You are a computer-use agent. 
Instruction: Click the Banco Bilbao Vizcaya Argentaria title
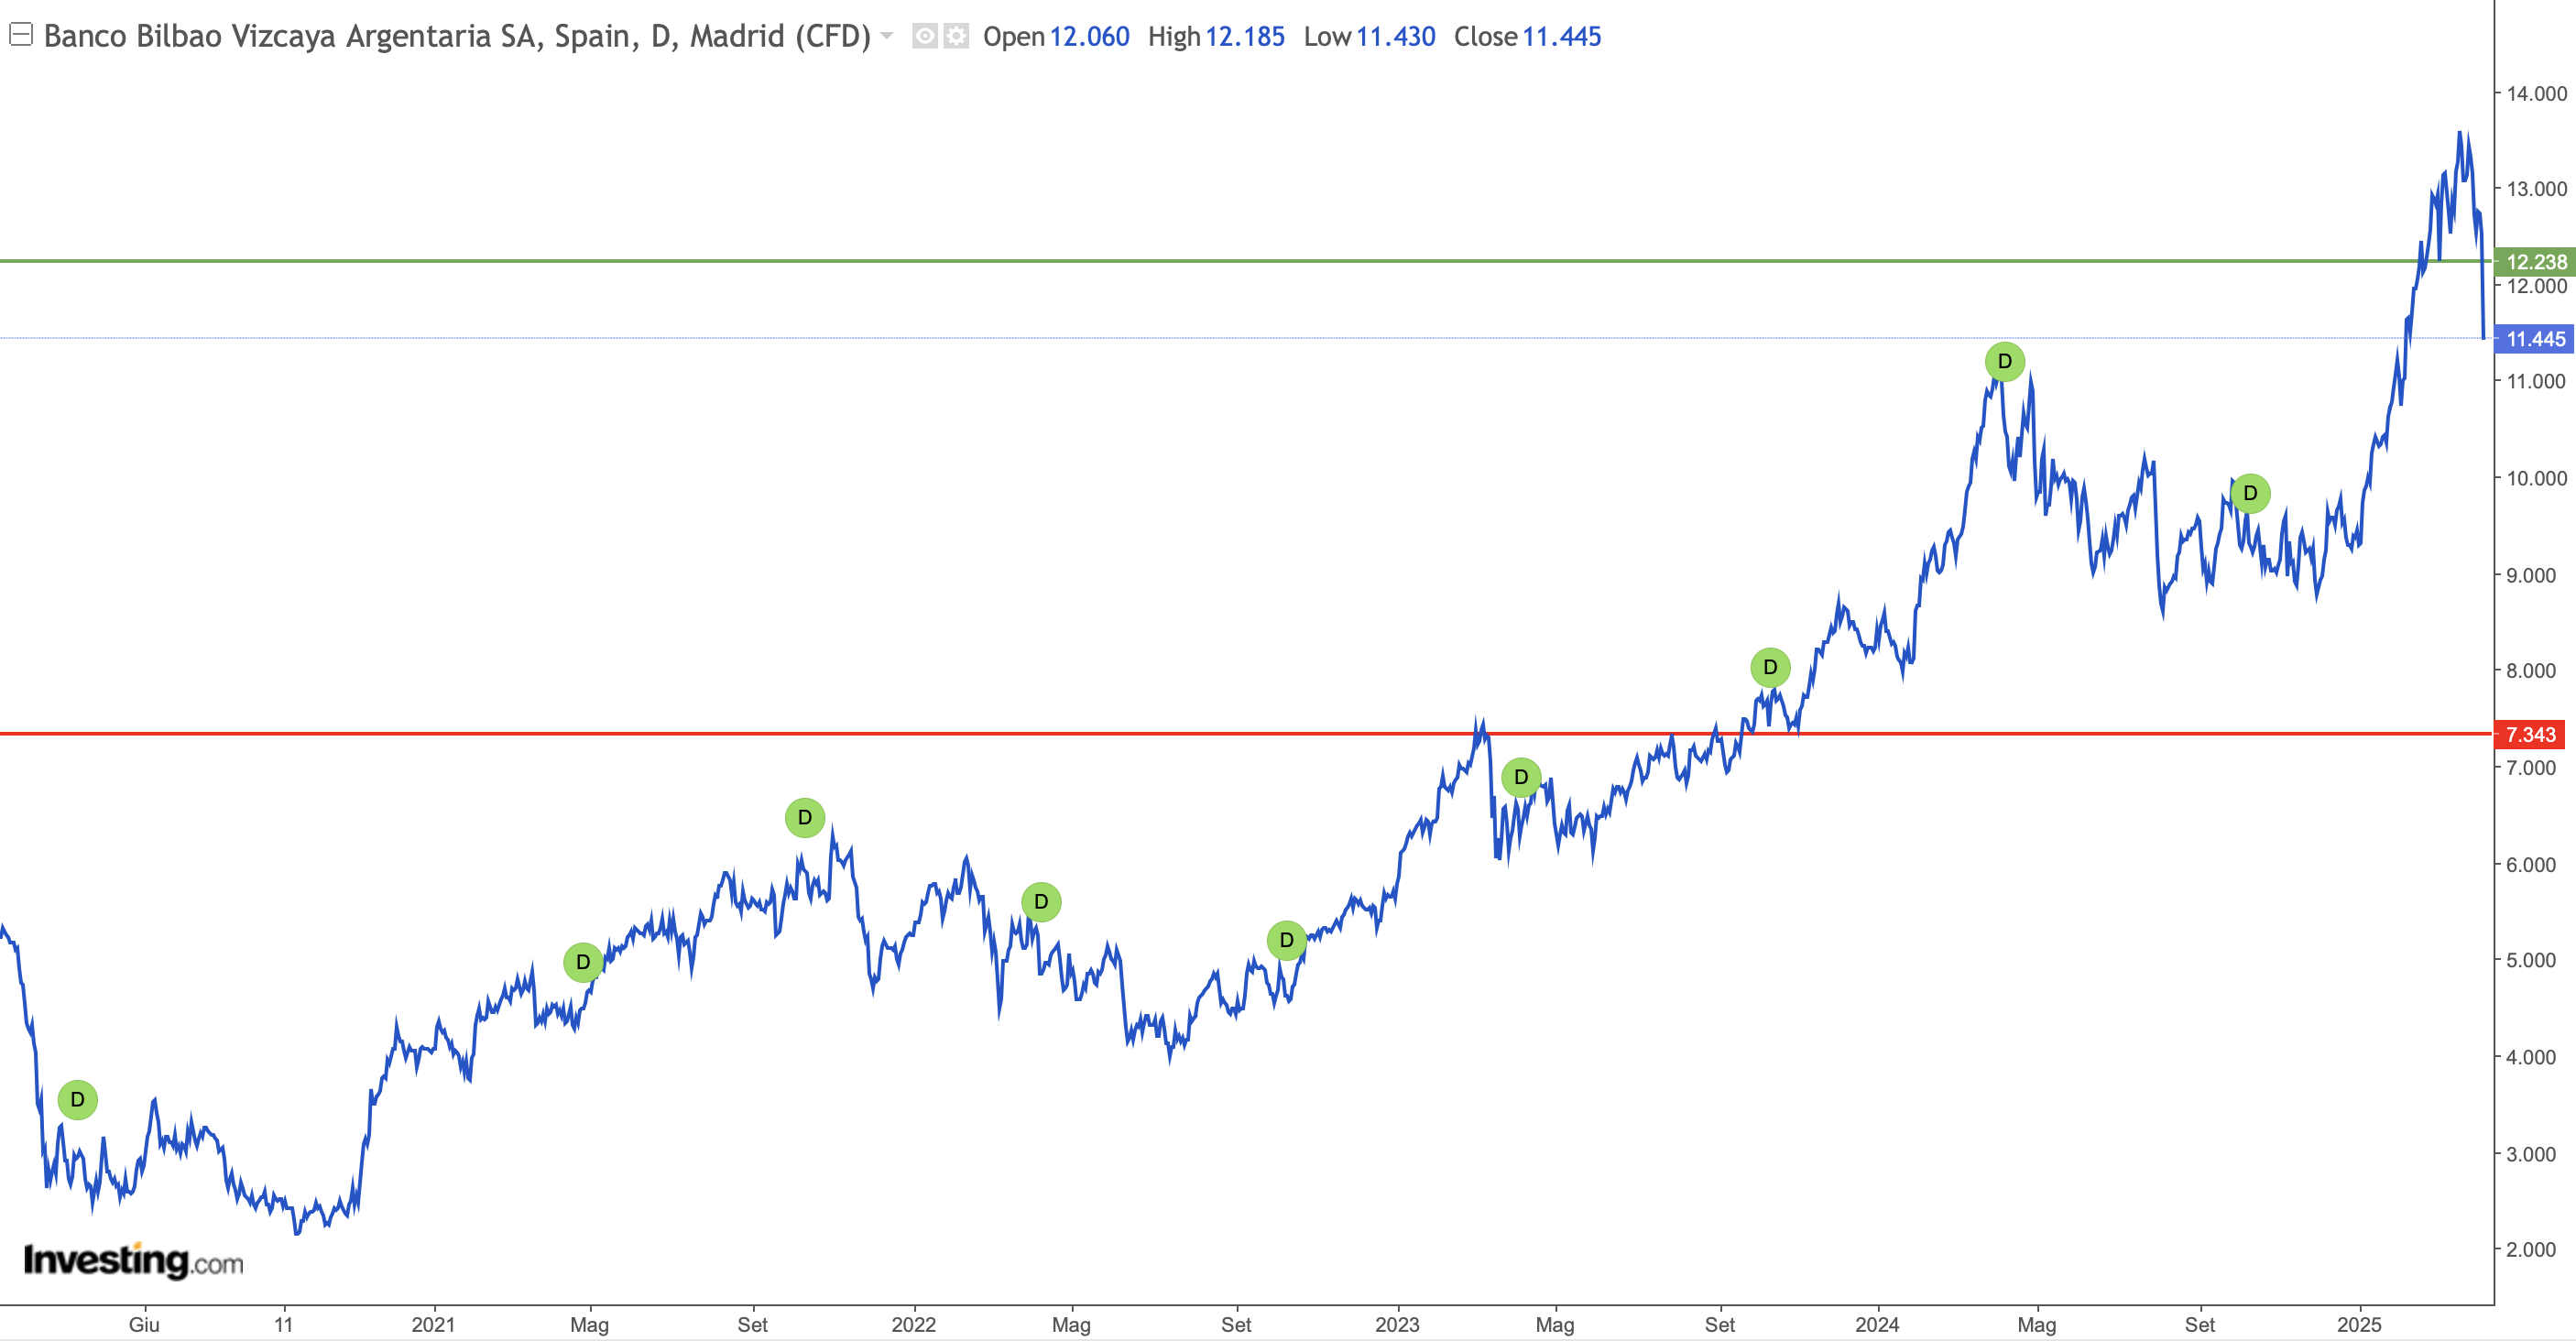click(457, 36)
